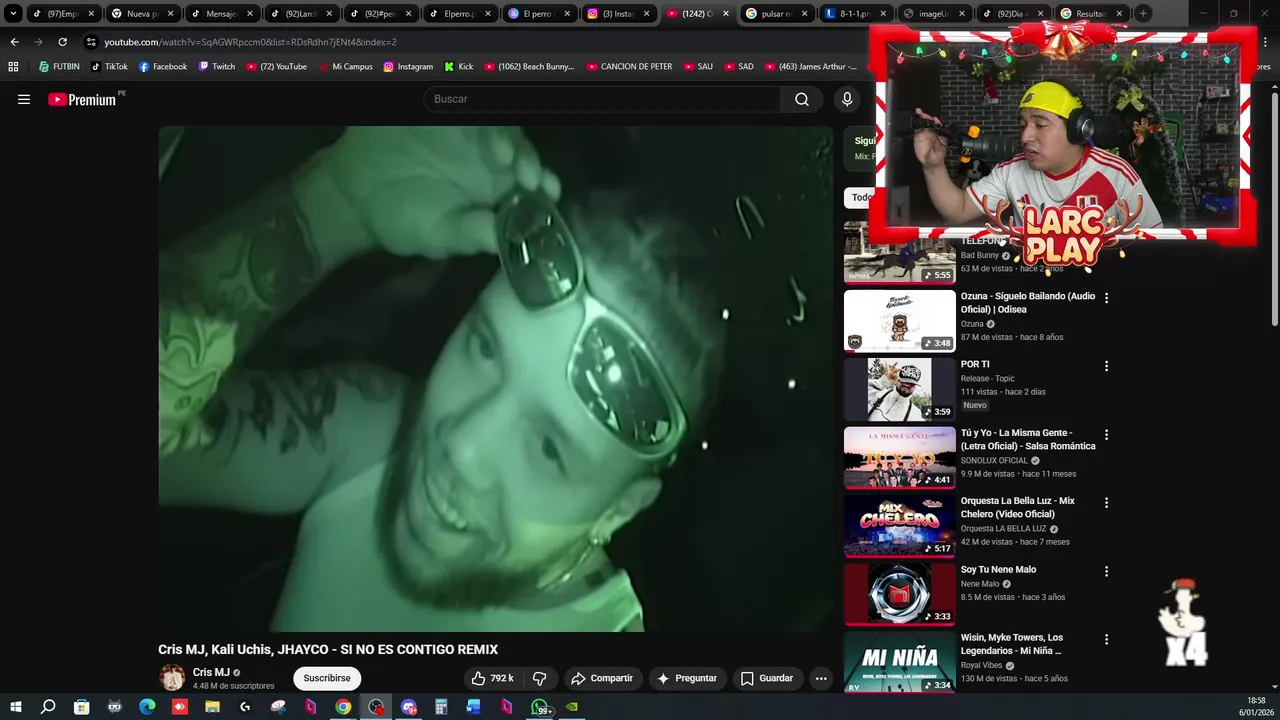Switch to the (3) Instagram tab
The height and width of the screenshot is (720, 1280).
tap(618, 14)
